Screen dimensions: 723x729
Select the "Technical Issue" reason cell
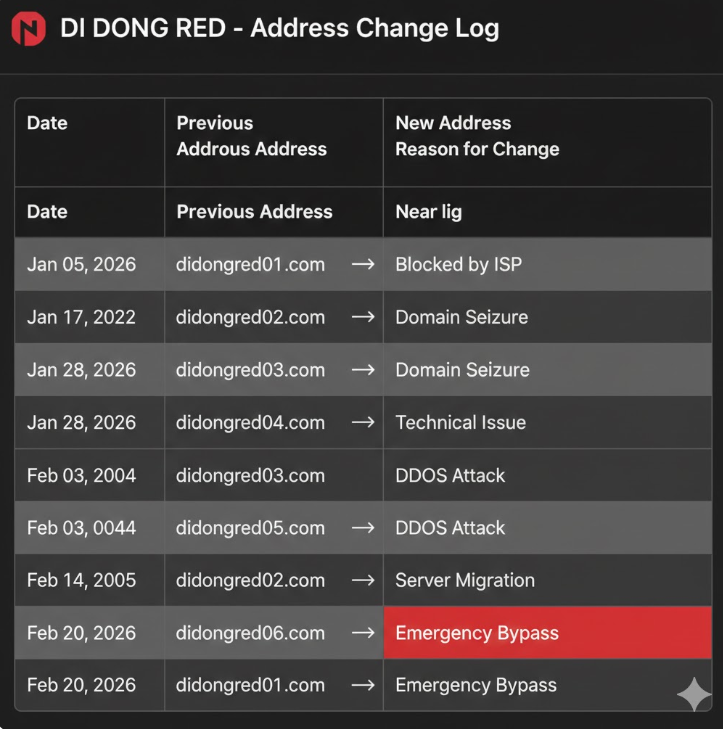pos(460,423)
